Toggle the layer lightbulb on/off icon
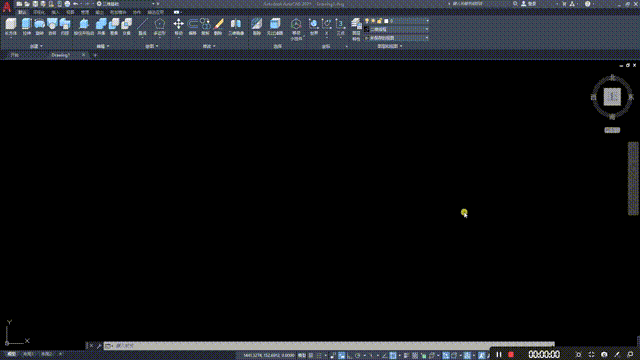The image size is (640, 360). 367,21
